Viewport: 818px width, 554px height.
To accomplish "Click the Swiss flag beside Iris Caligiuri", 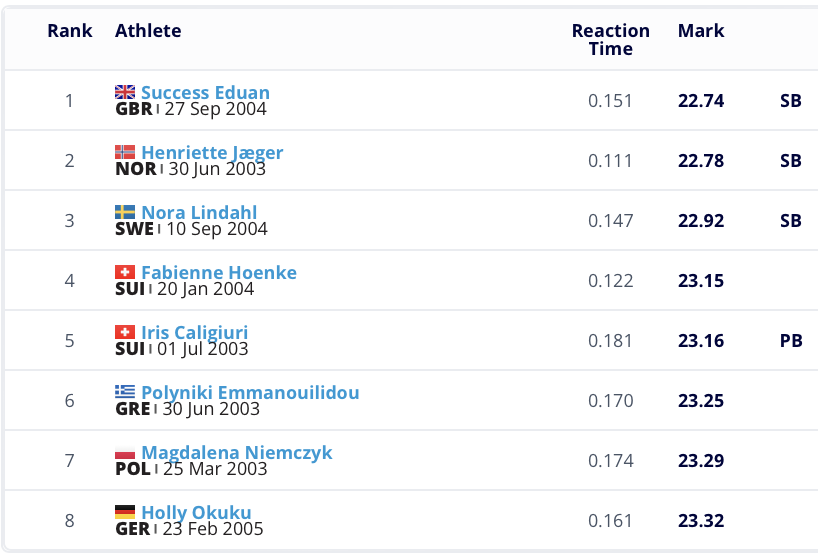I will pos(125,333).
